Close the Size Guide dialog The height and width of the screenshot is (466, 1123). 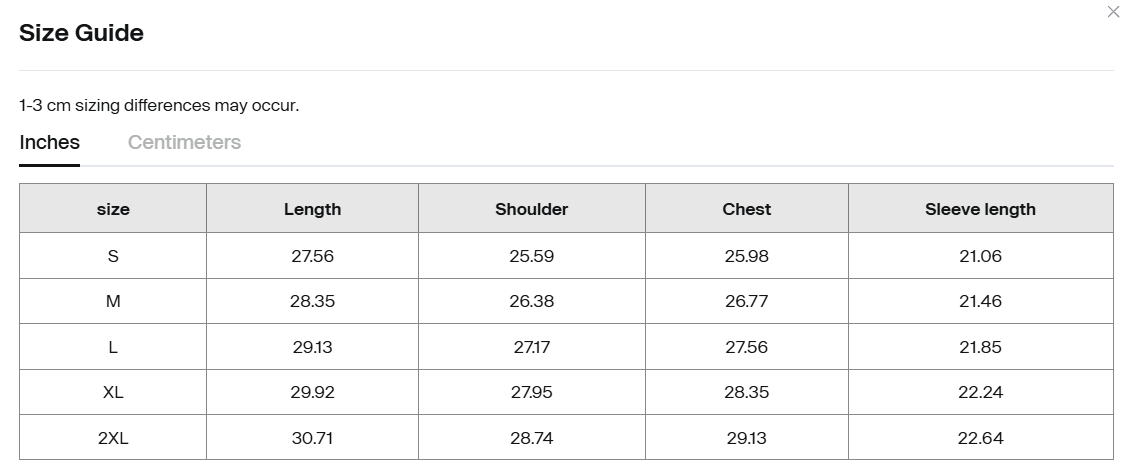[1113, 12]
